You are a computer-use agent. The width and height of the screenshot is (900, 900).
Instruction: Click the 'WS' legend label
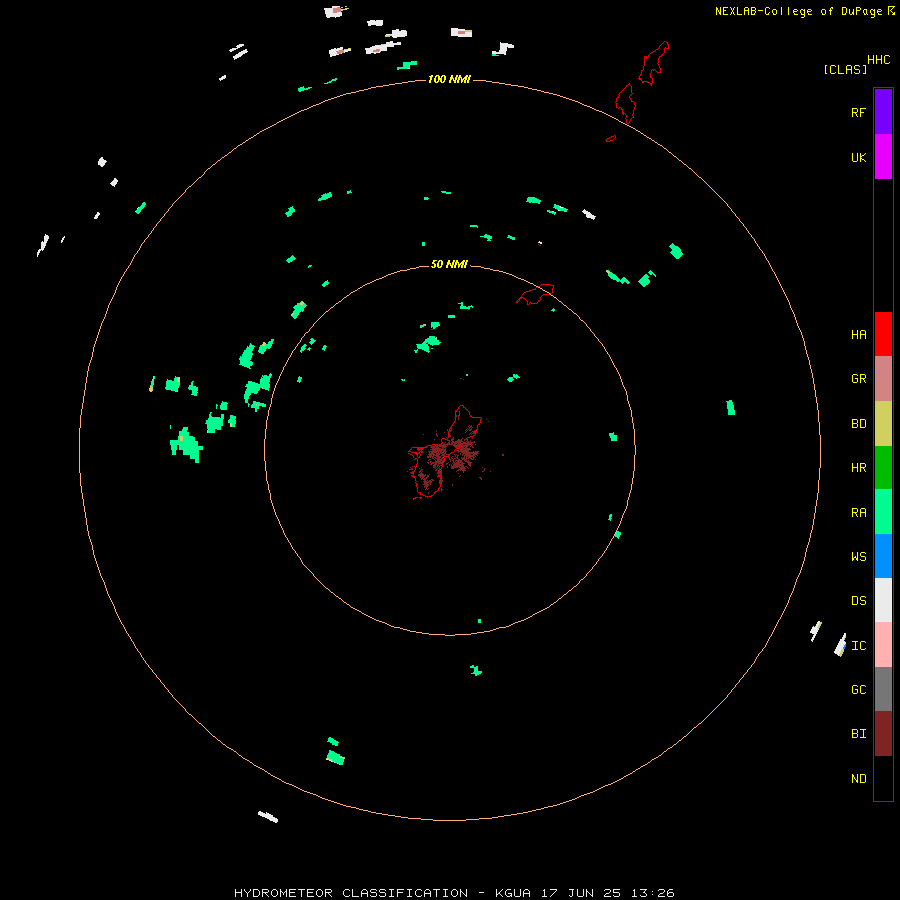coord(858,556)
